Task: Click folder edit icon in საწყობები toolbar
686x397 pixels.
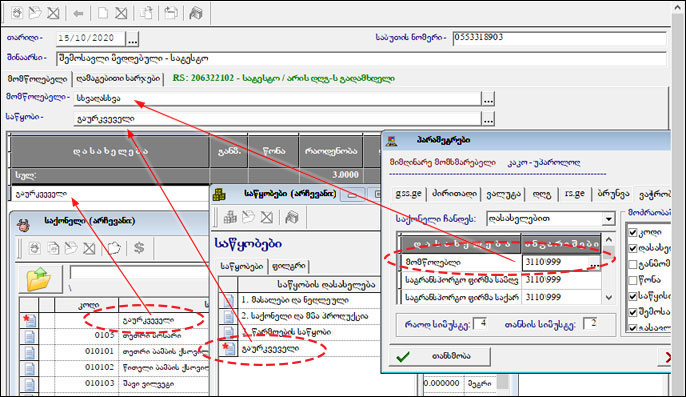Action: 248,217
